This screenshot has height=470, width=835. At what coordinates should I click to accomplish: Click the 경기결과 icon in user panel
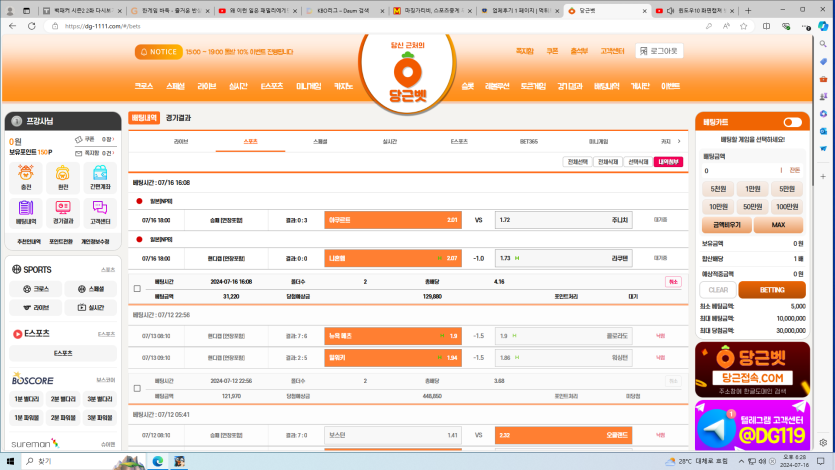click(x=62, y=212)
